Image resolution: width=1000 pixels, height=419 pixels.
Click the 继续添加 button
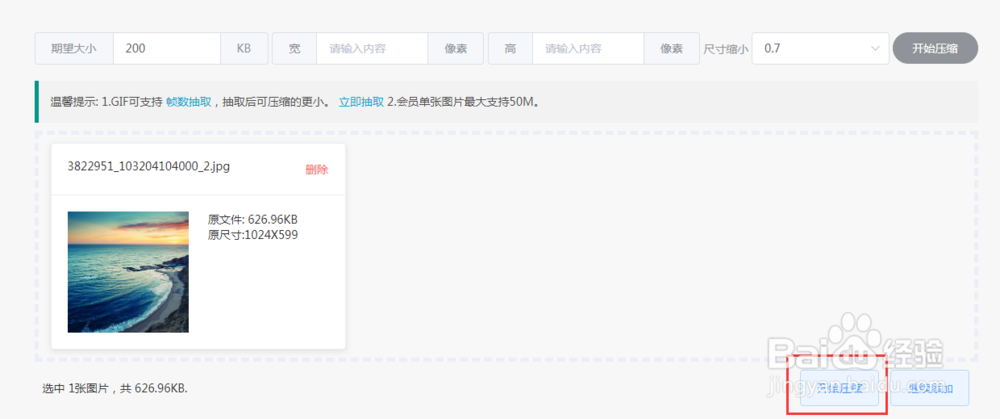(x=930, y=388)
